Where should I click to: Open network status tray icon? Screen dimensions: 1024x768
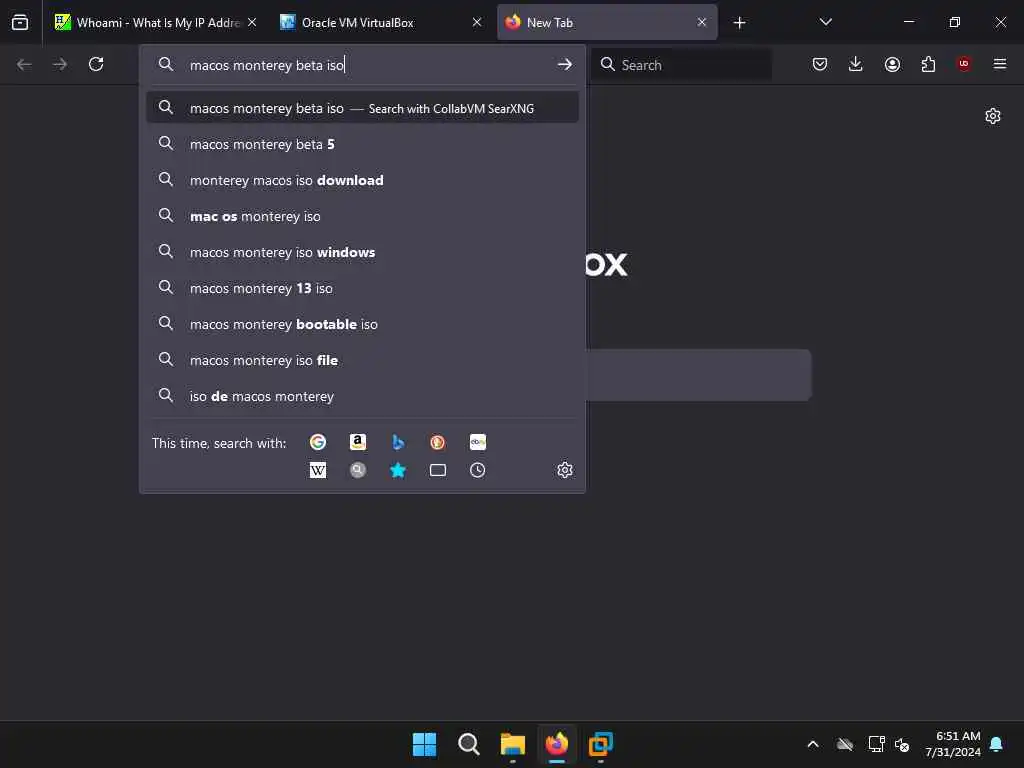[876, 744]
